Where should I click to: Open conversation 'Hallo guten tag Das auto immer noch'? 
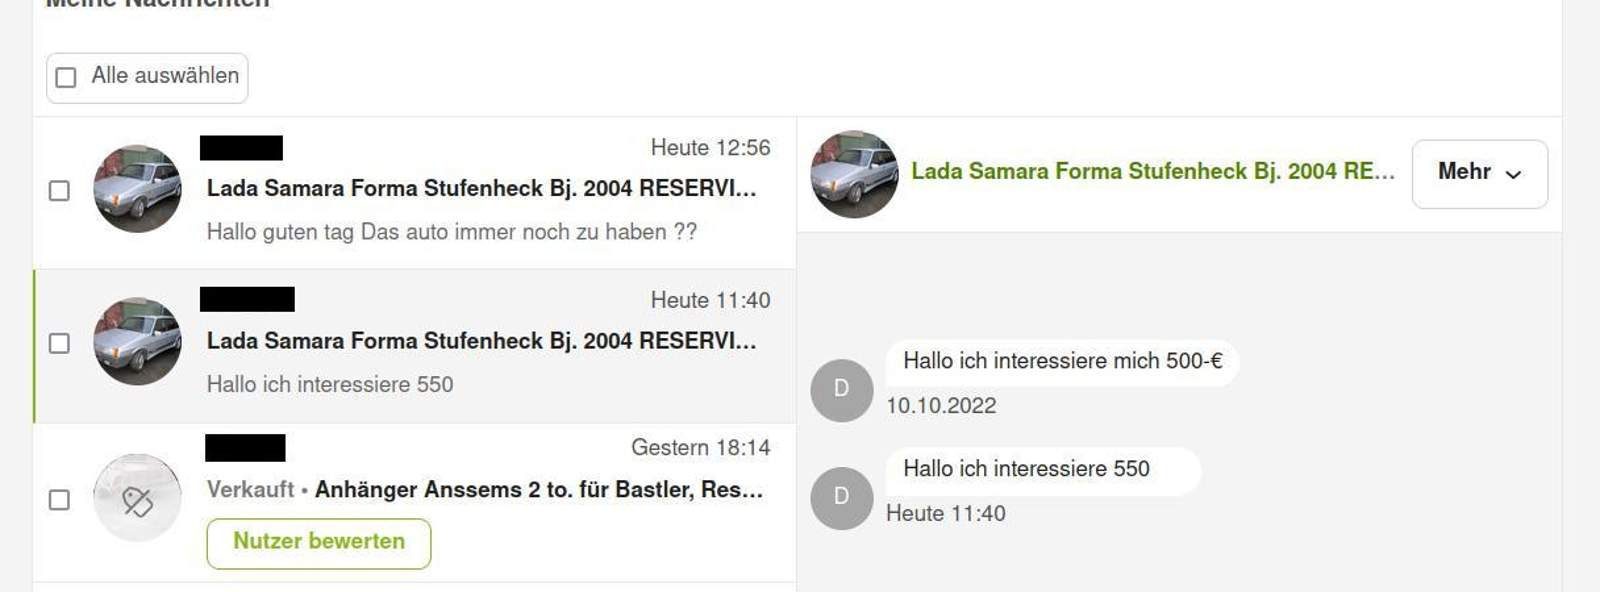coord(451,232)
